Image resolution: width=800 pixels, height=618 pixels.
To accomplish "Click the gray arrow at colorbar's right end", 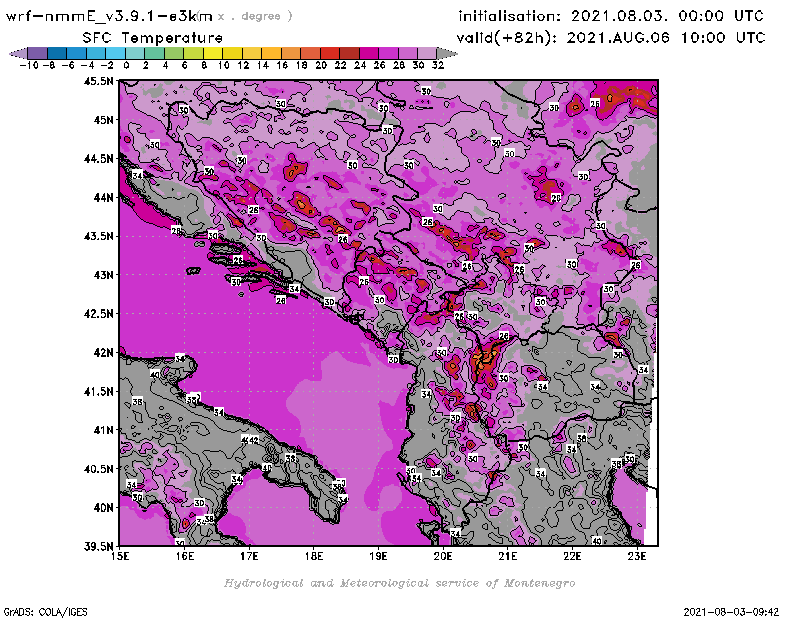I will tap(447, 53).
